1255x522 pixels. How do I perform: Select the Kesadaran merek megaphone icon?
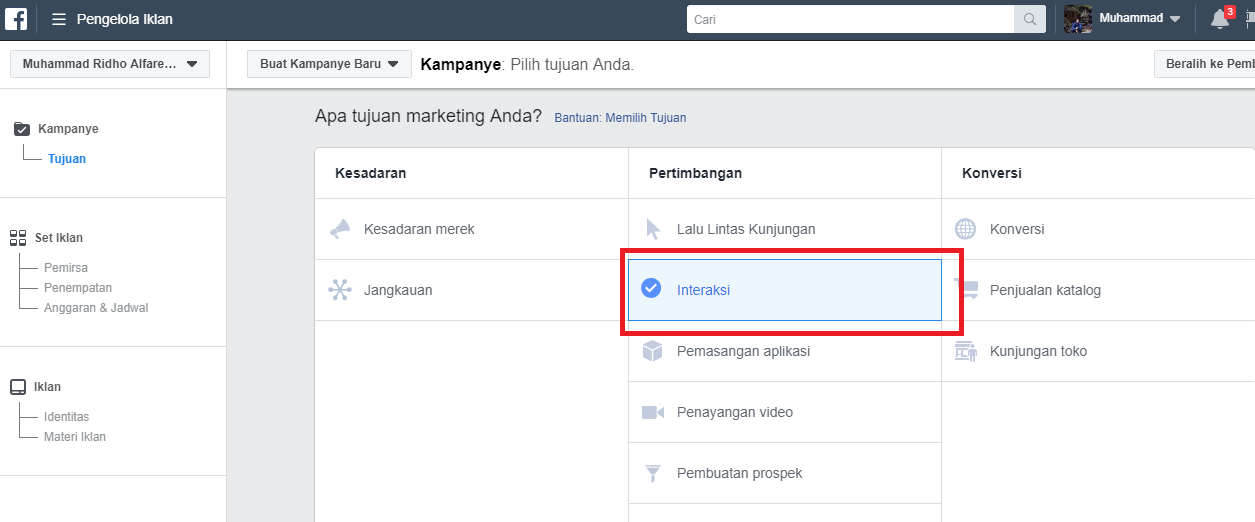[x=340, y=229]
